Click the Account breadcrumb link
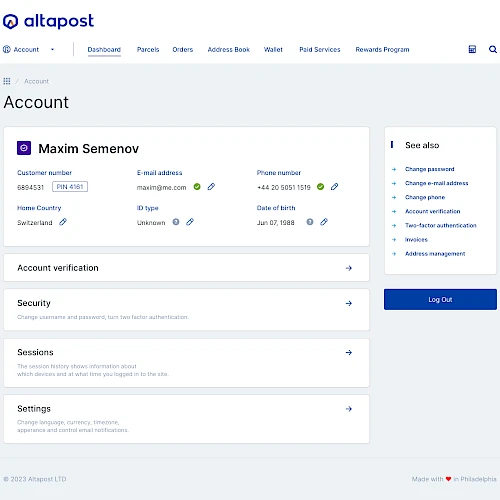 [36, 81]
